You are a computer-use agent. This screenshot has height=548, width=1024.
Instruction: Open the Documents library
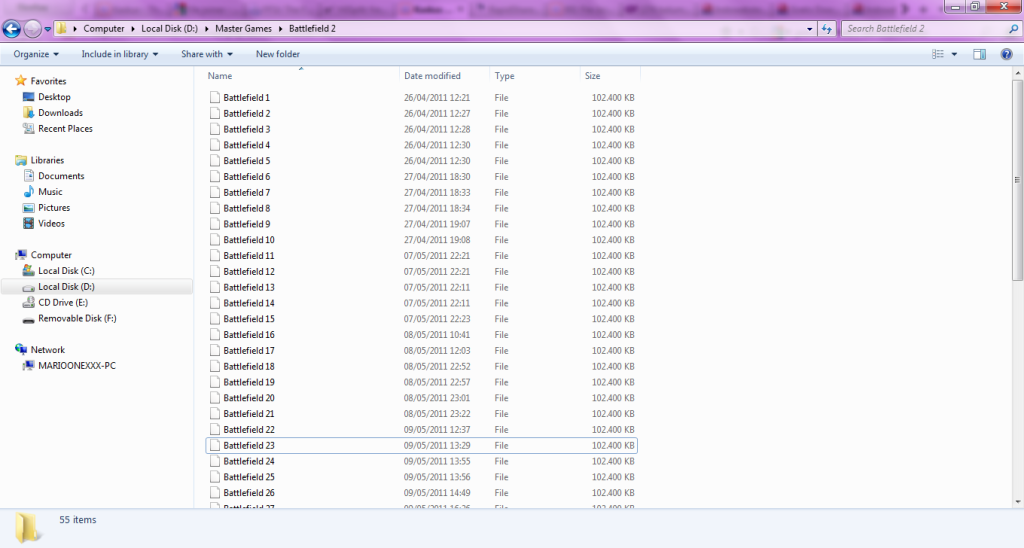click(61, 176)
